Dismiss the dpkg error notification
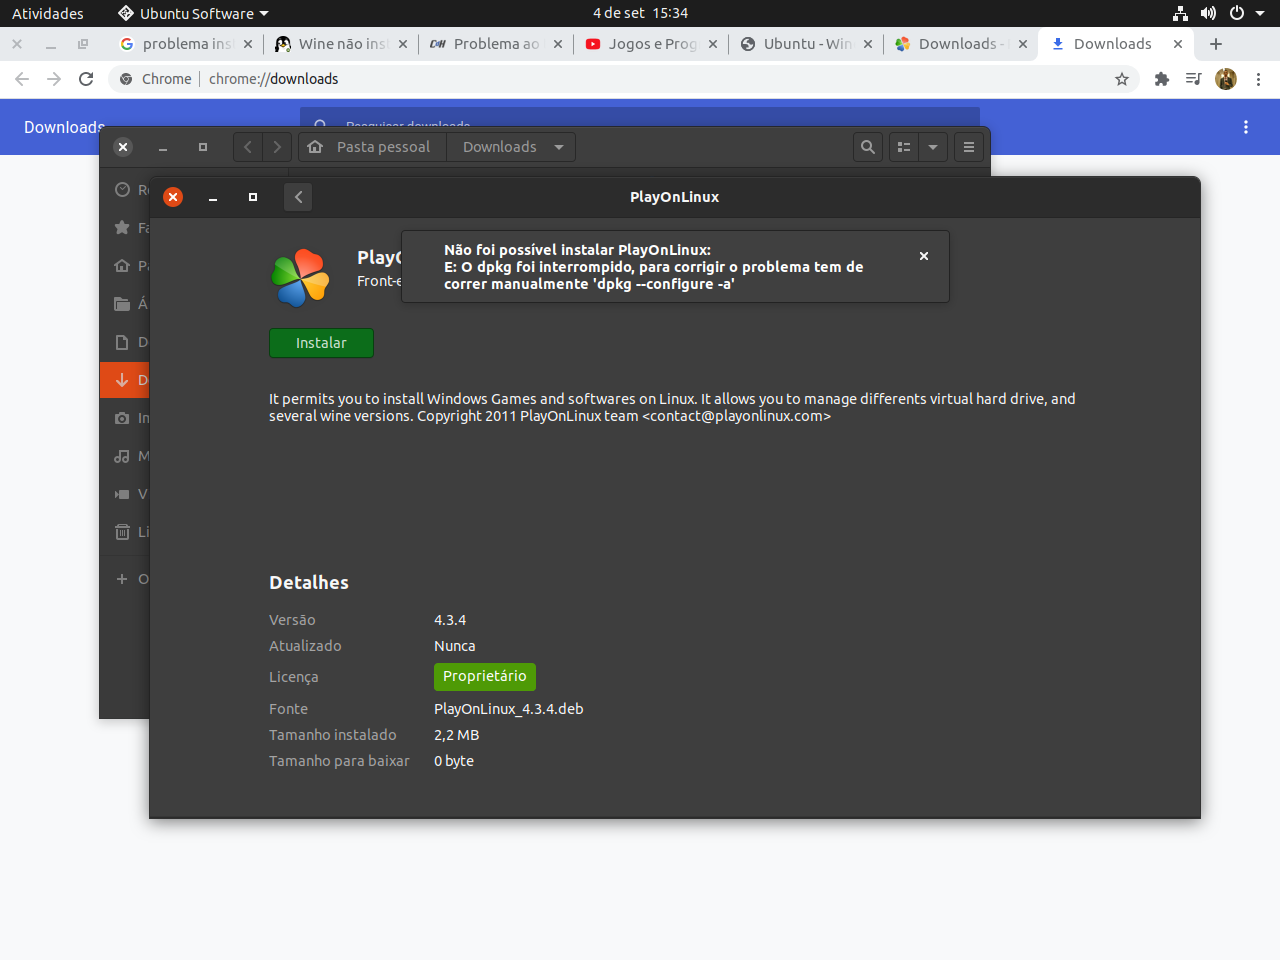Screen dimensions: 1280x960 tap(924, 256)
